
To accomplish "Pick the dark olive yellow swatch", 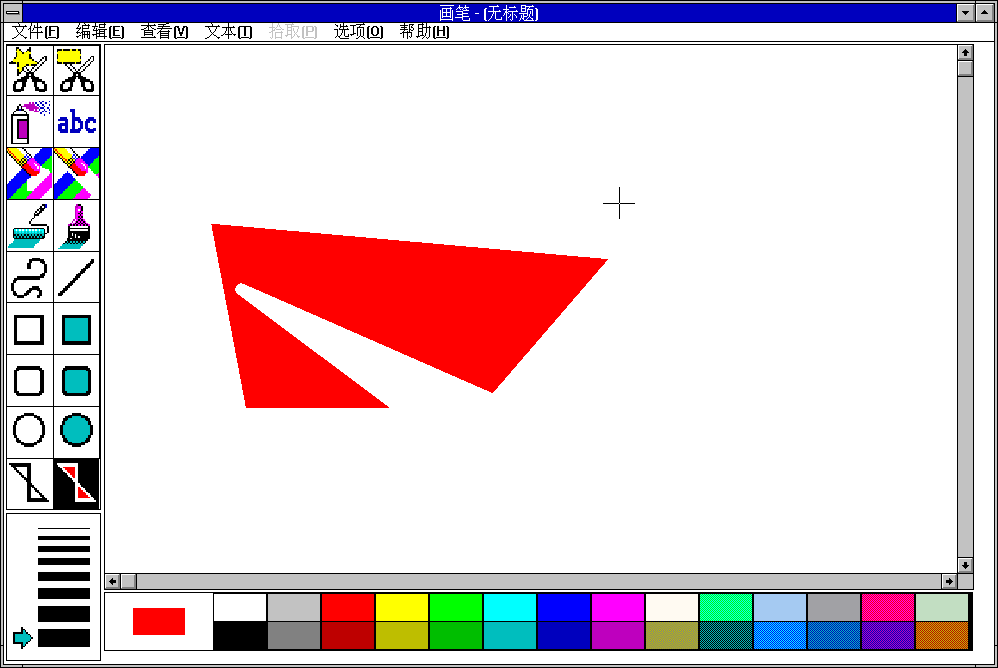I will tap(402, 636).
